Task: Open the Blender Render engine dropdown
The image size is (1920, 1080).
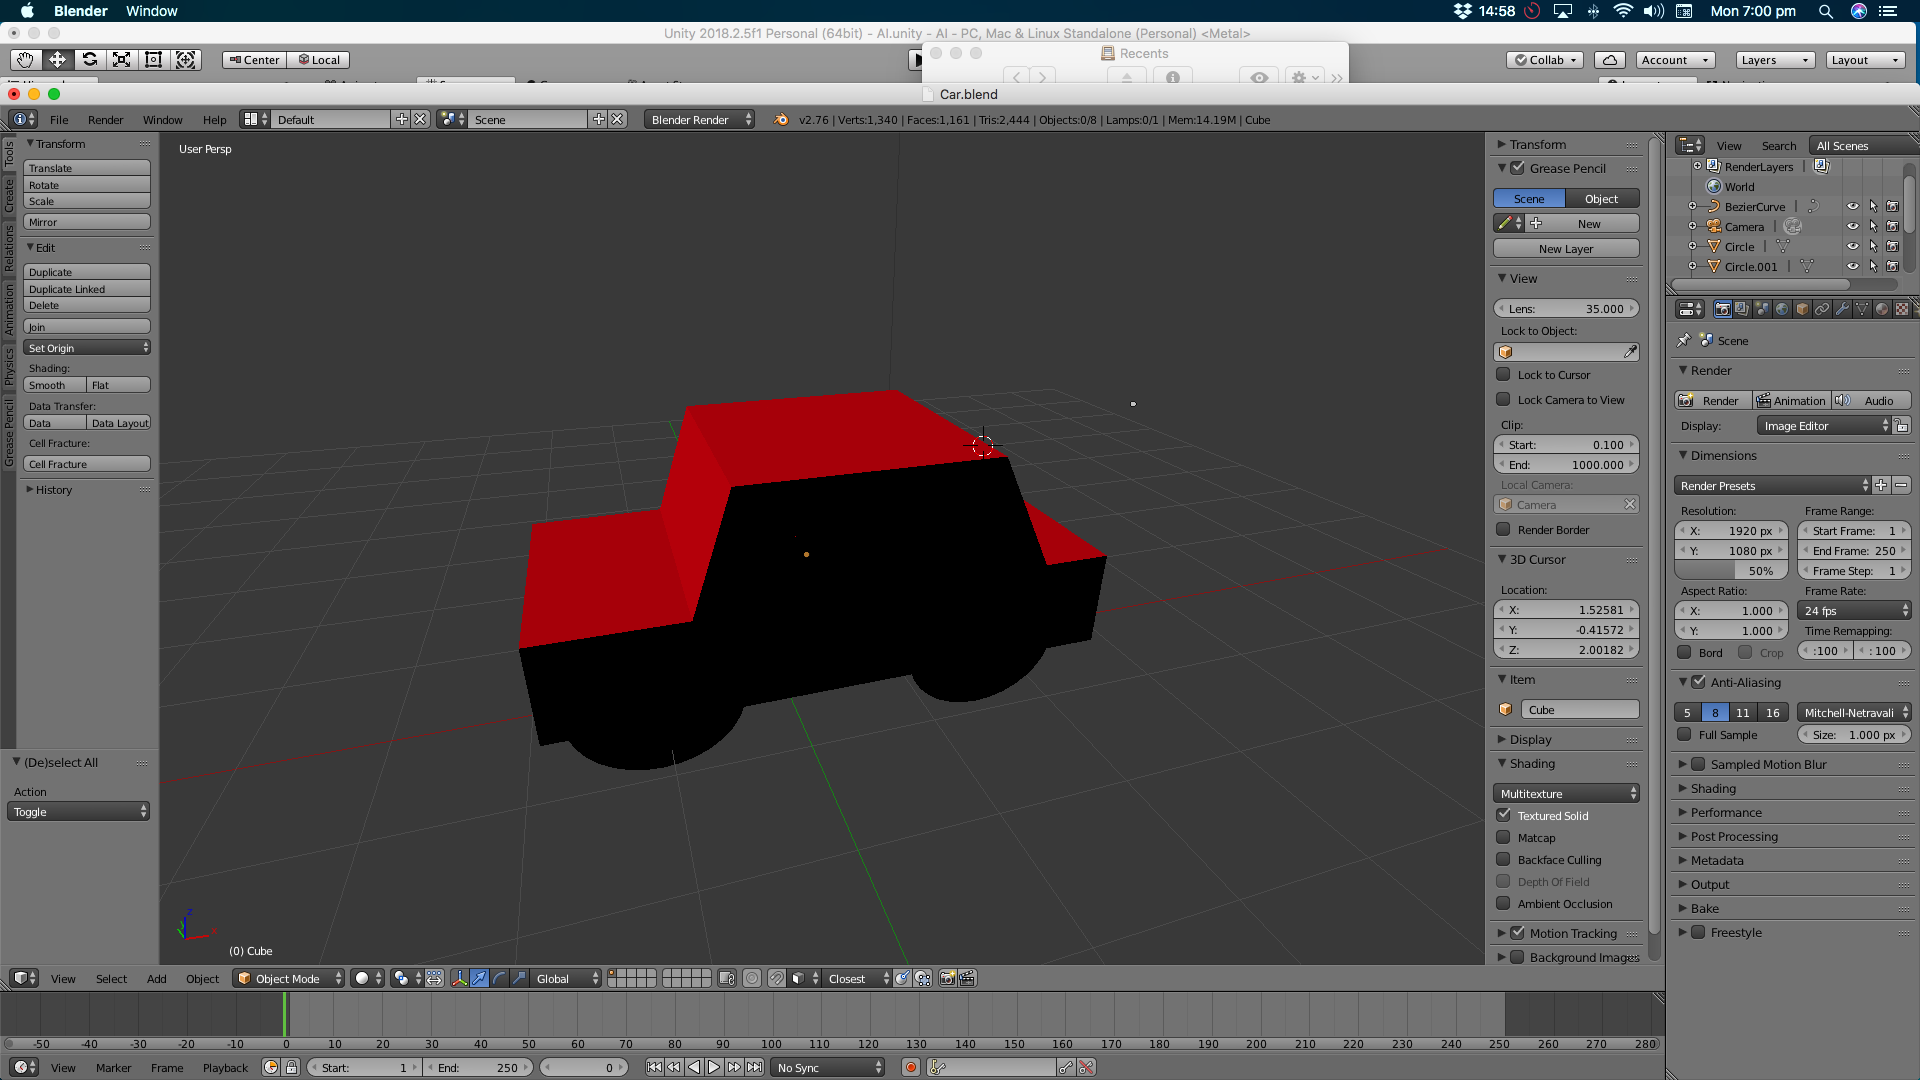Action: pyautogui.click(x=699, y=120)
